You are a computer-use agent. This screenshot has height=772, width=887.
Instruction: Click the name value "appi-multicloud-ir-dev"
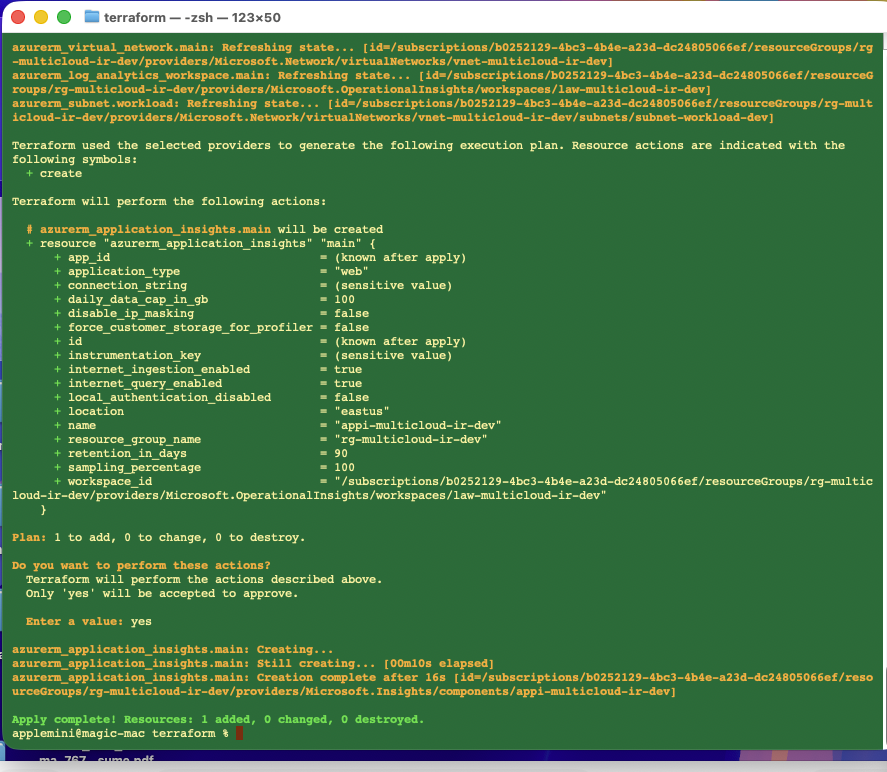(418, 425)
